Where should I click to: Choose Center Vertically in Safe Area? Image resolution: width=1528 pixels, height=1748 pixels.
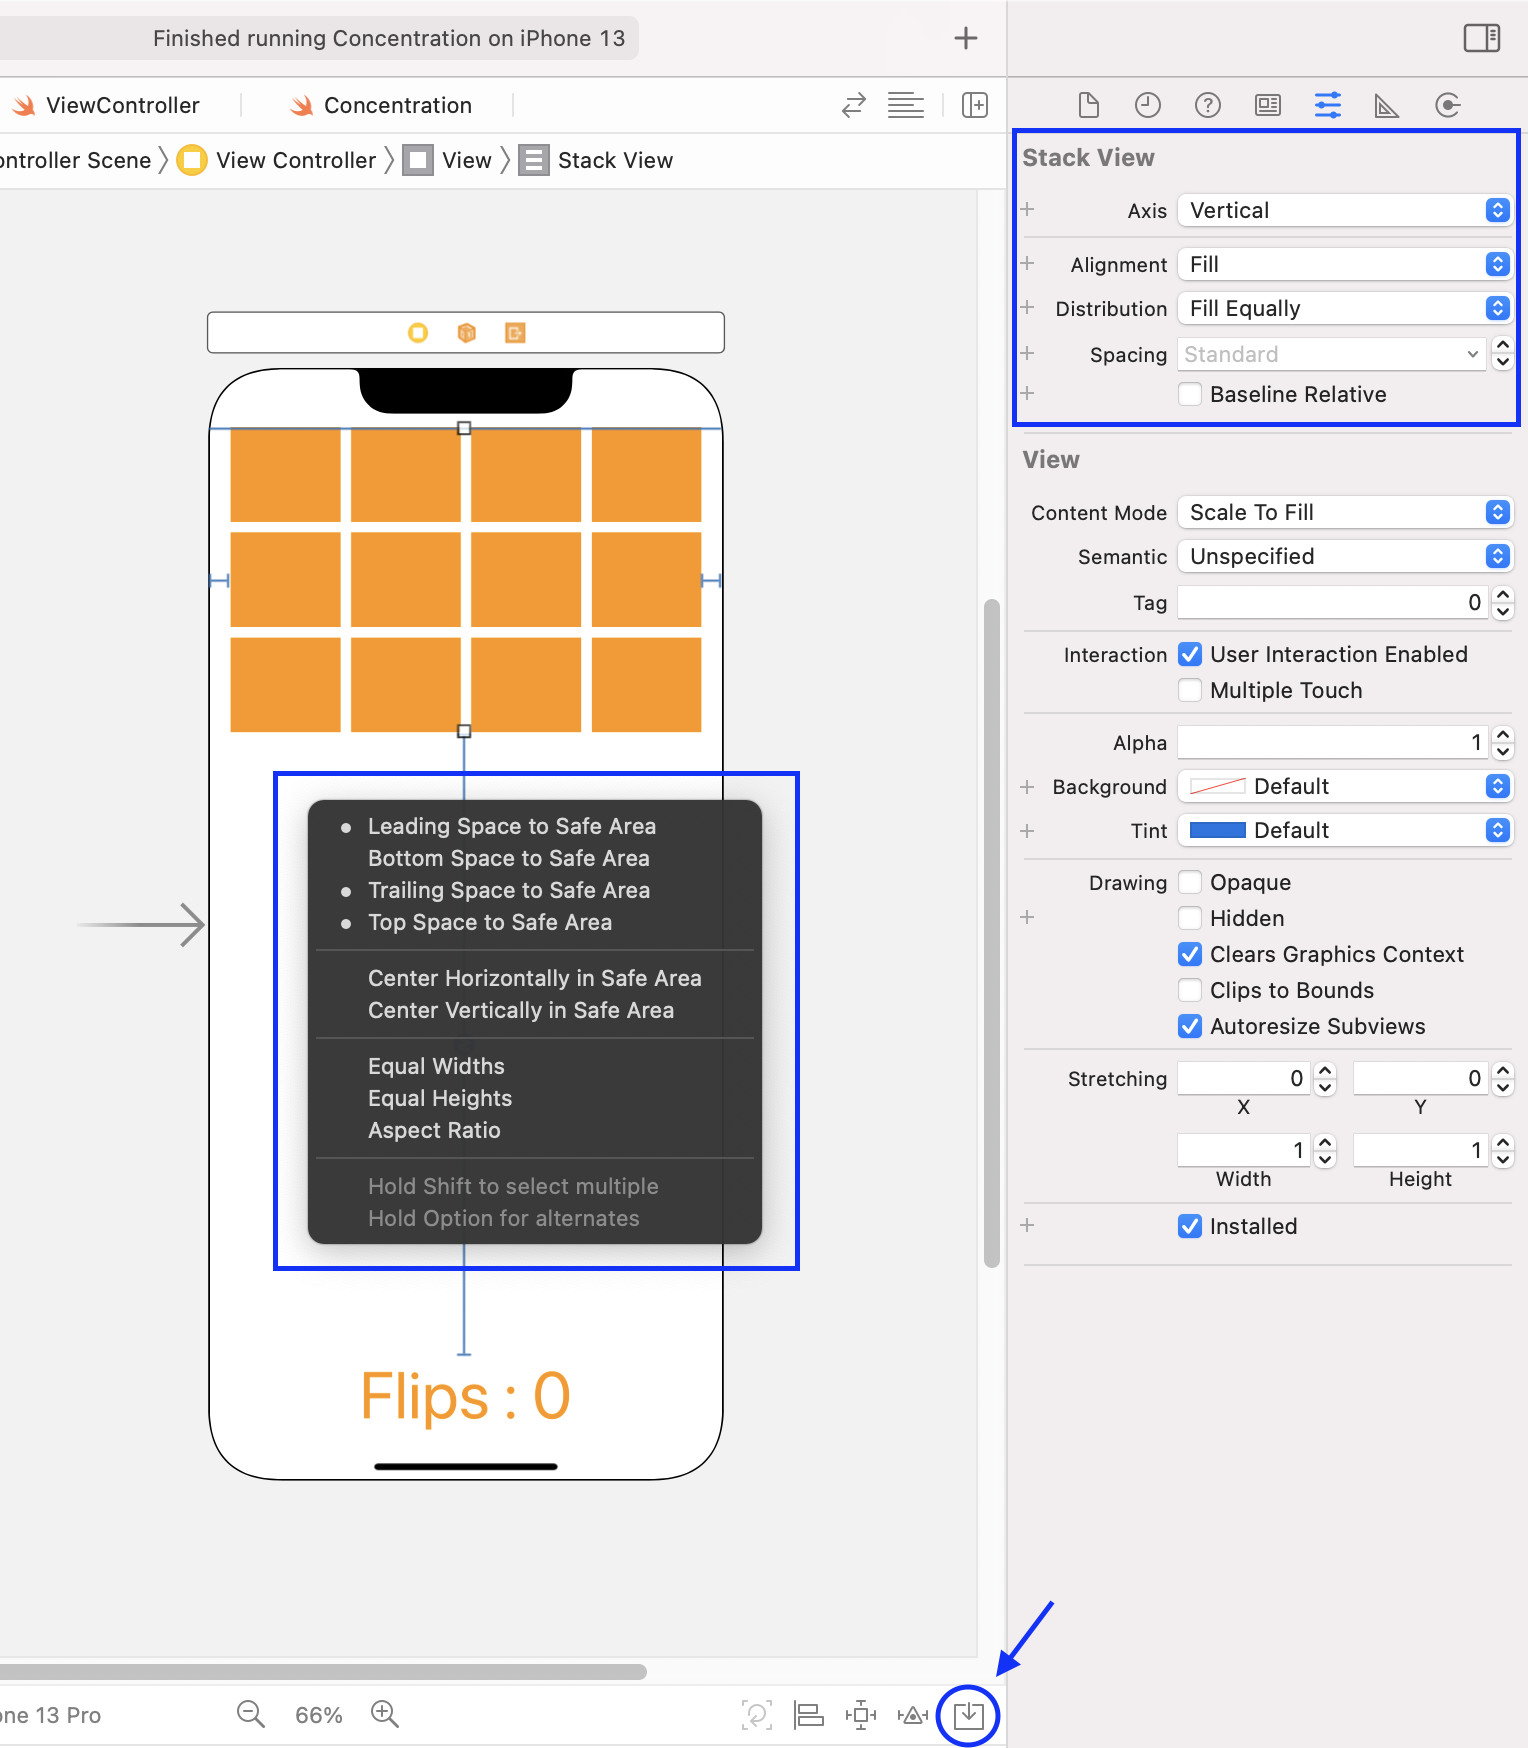pos(521,1010)
